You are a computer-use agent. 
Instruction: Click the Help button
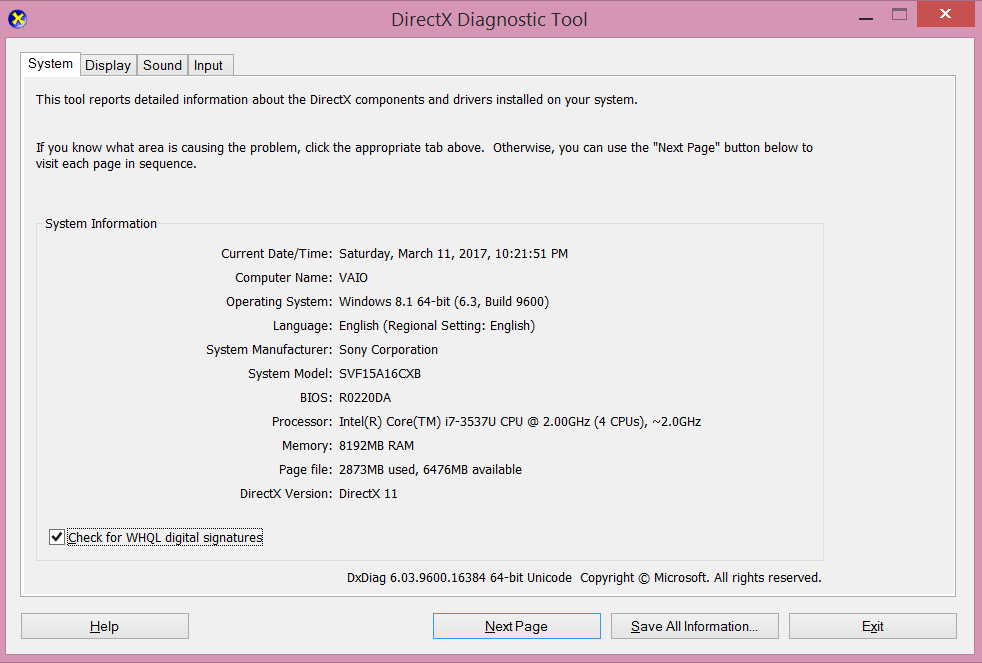pyautogui.click(x=105, y=626)
